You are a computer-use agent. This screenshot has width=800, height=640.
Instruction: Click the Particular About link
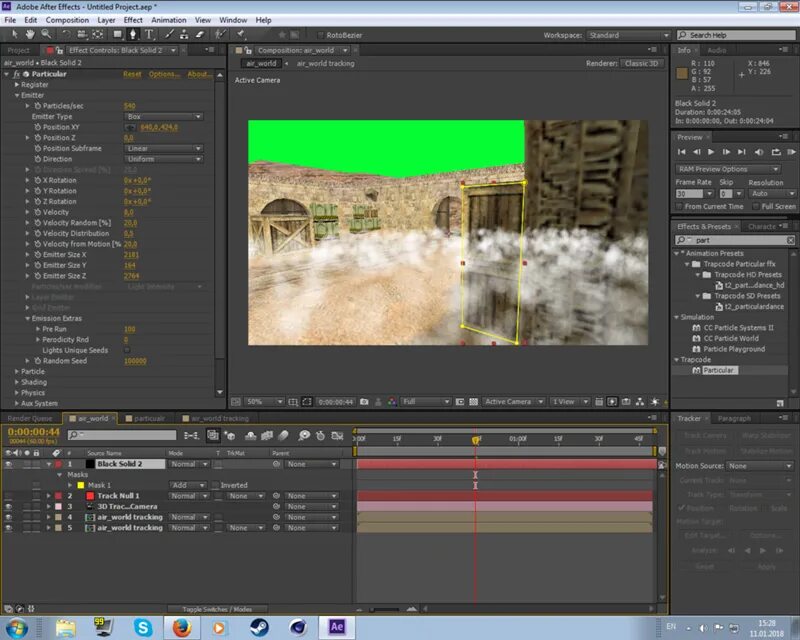[x=199, y=74]
